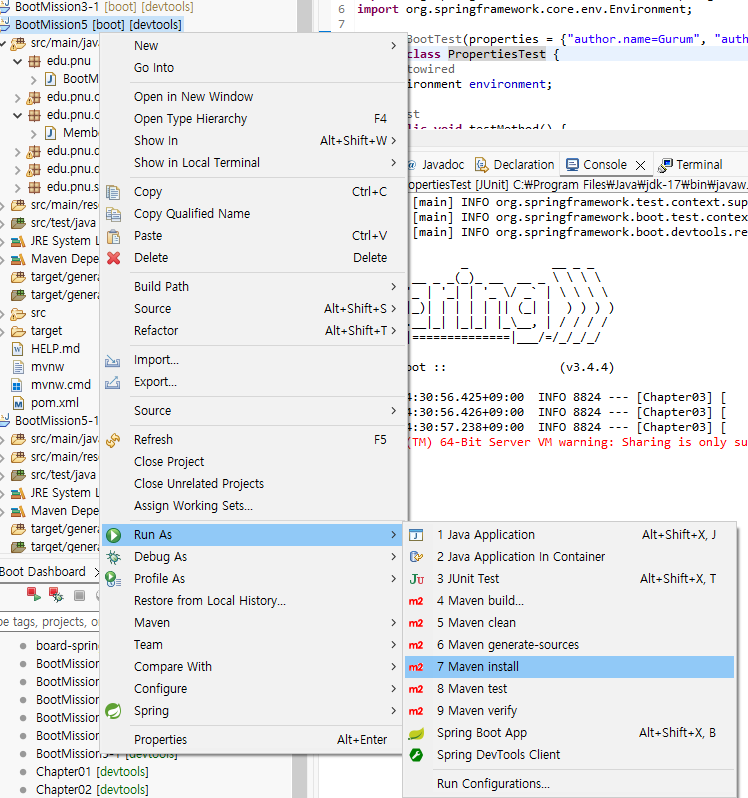The image size is (748, 798).
Task: Click Boot Dashboard gray stop icon
Action: click(79, 595)
